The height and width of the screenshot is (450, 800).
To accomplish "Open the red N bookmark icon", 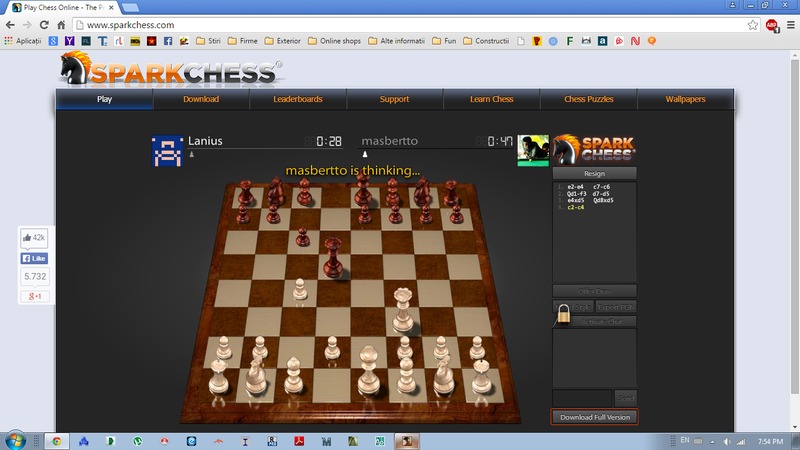I will point(635,41).
